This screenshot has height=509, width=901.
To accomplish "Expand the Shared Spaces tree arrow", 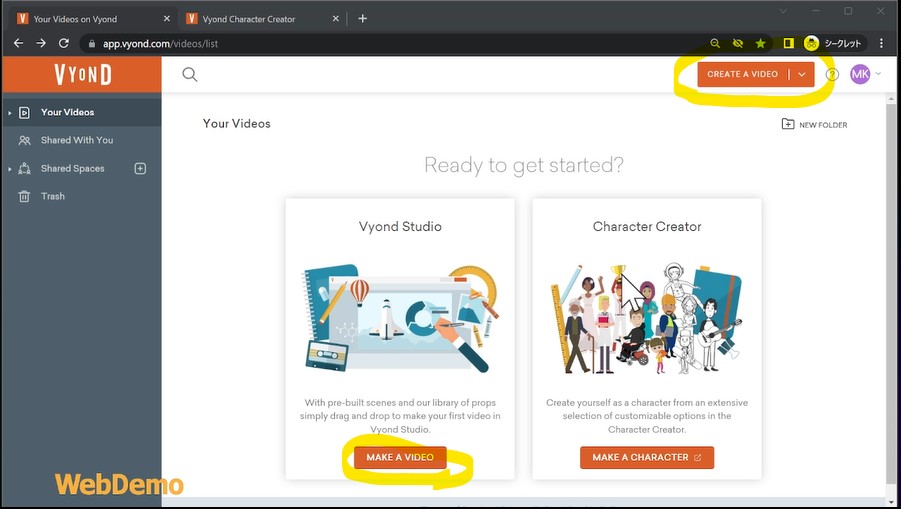I will [10, 169].
